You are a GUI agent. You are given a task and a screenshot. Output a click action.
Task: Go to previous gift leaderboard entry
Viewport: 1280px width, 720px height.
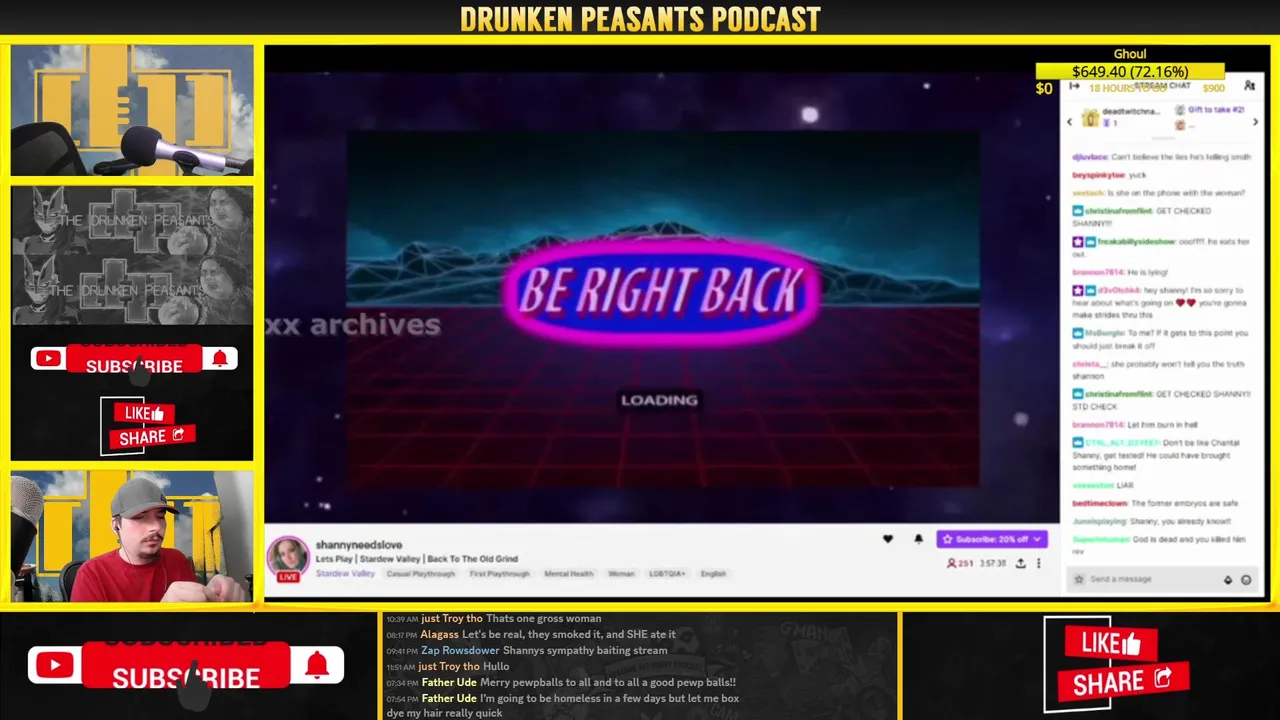coord(1069,122)
